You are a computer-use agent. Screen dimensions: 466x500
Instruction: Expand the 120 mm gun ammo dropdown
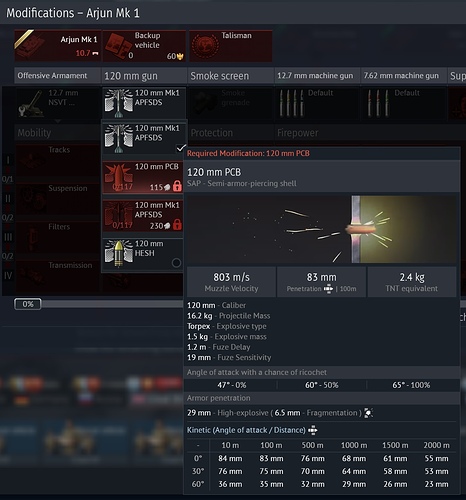(x=144, y=103)
